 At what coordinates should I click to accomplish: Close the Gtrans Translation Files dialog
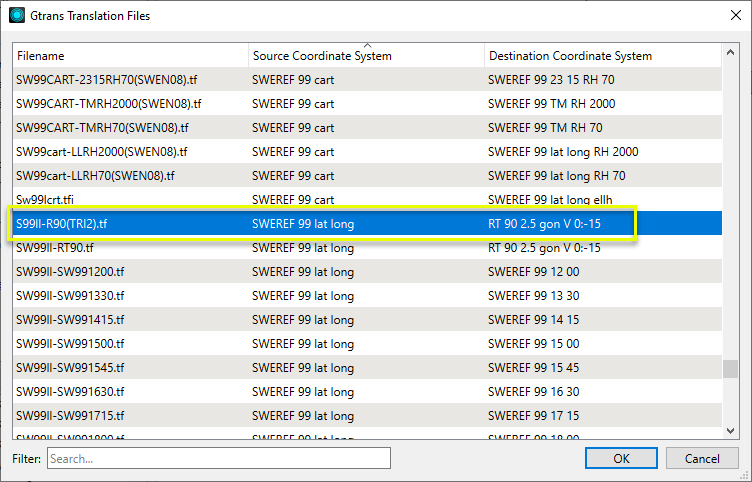coord(727,15)
